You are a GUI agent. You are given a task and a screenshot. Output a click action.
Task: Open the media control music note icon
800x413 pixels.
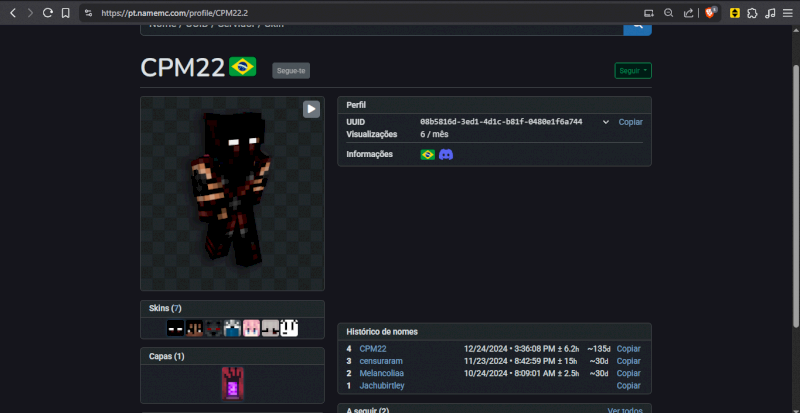770,13
